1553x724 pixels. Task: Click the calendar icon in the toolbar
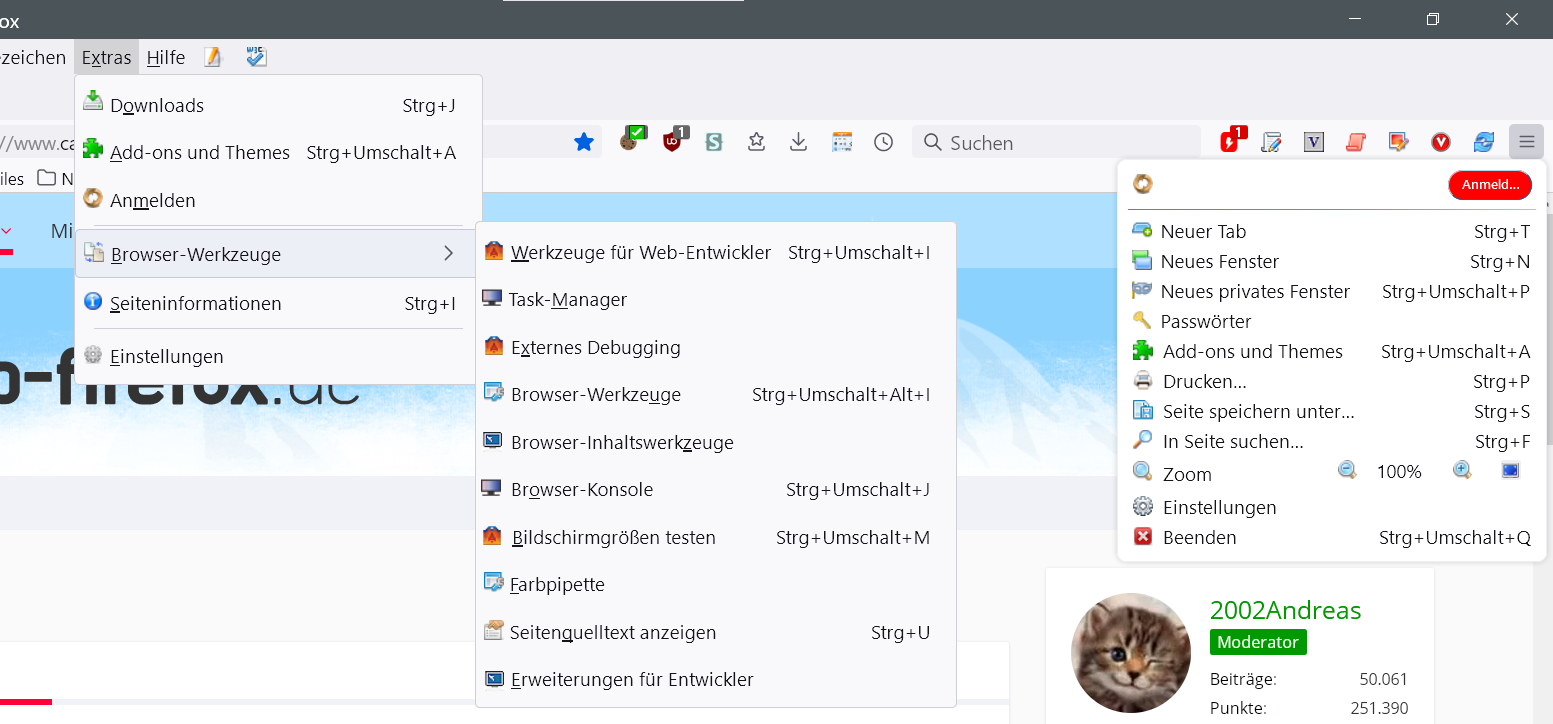pos(842,143)
